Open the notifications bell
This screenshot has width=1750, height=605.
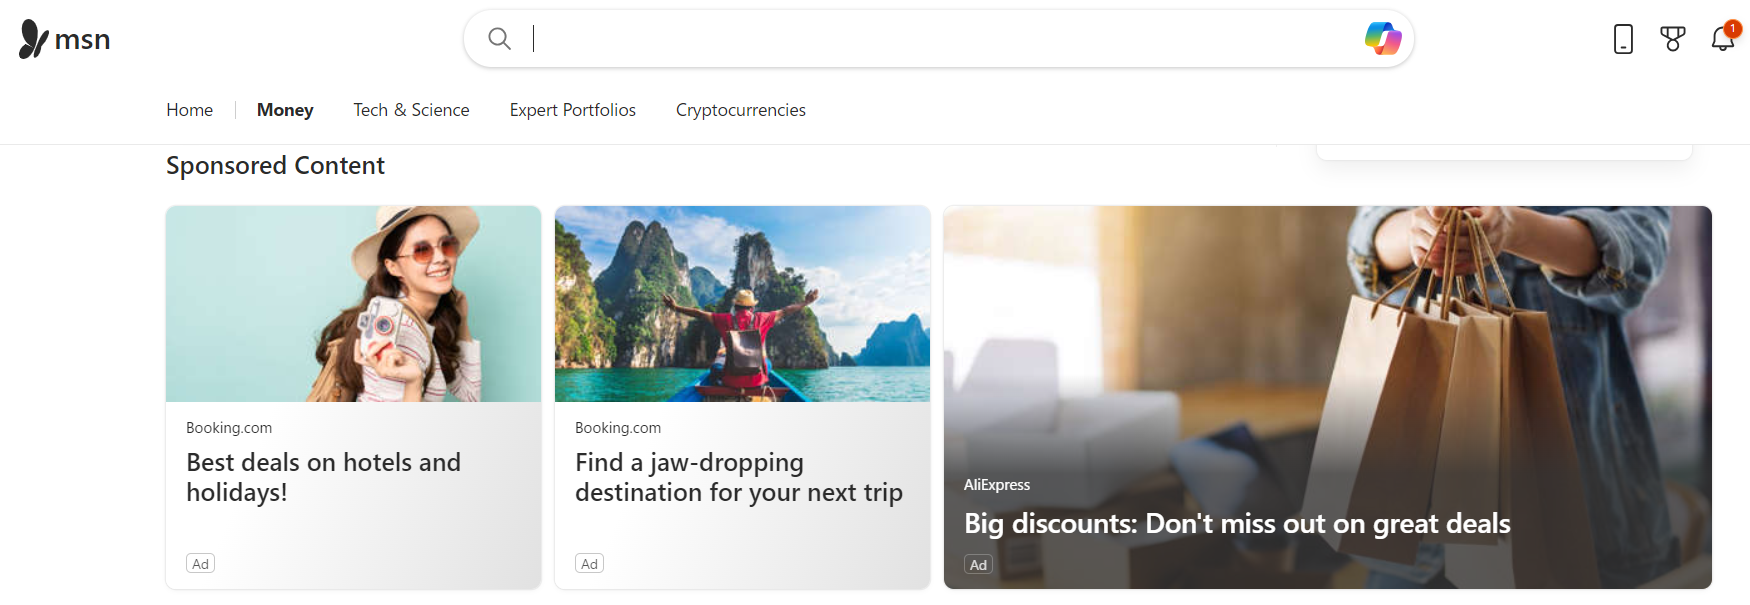pos(1722,39)
